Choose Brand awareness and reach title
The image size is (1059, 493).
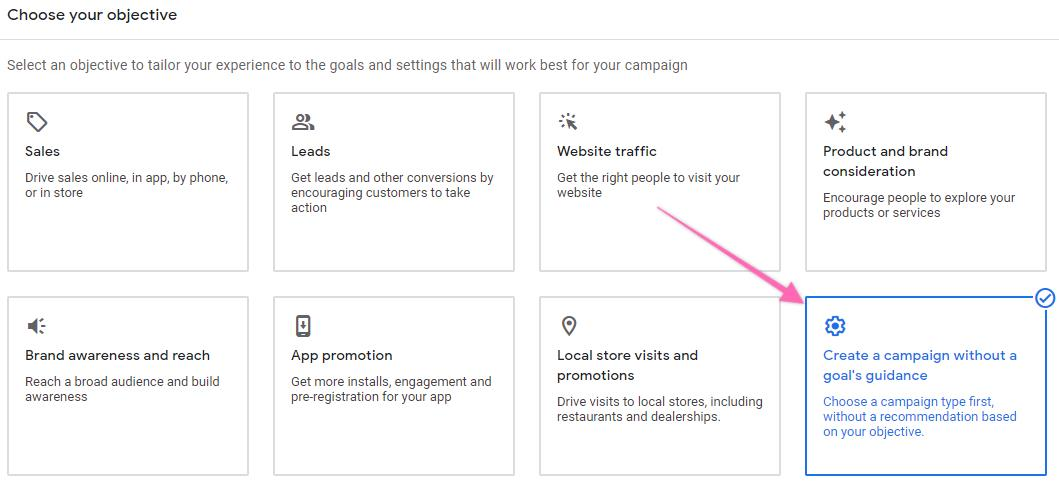click(118, 356)
